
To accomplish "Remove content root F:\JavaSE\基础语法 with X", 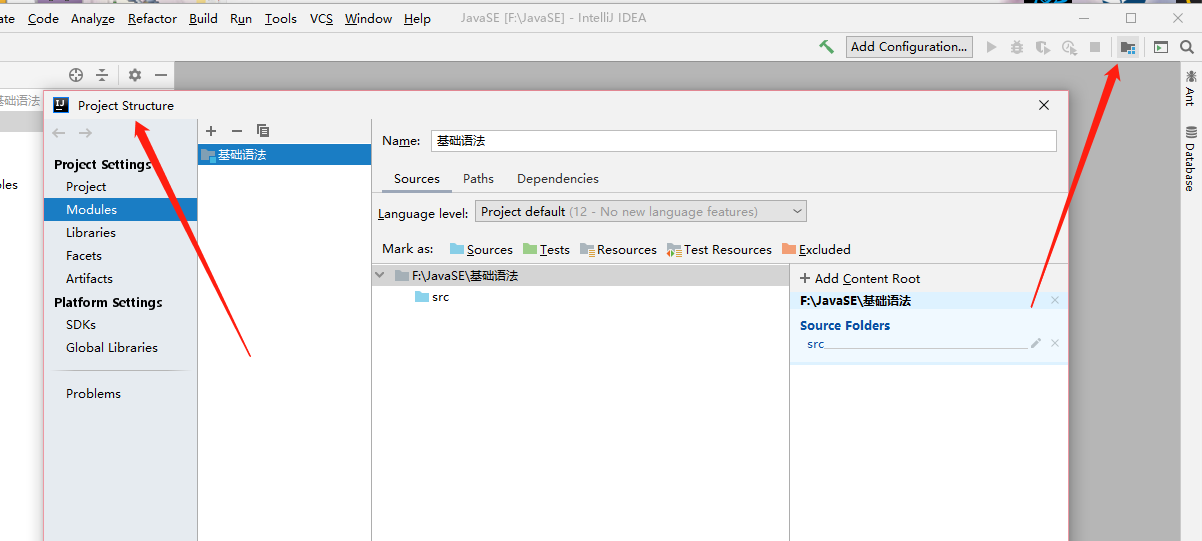I will [x=1055, y=301].
